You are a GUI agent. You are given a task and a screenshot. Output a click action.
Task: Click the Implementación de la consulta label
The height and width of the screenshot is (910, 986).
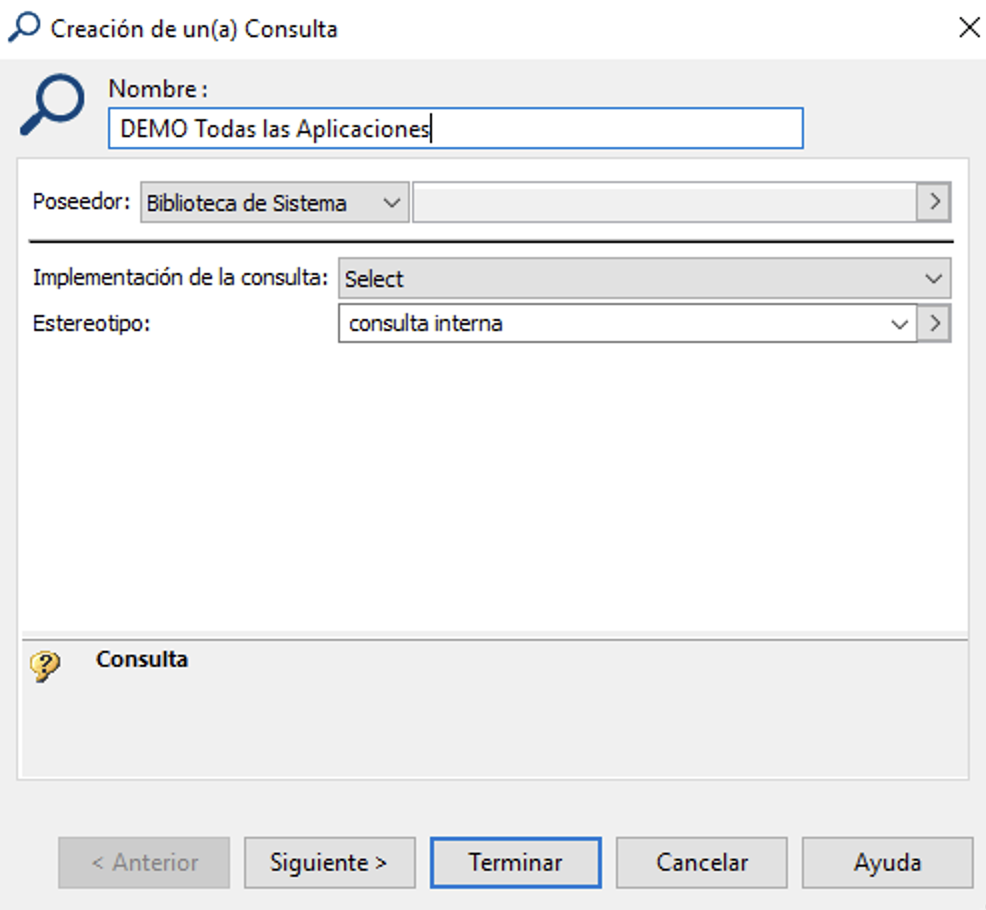180,277
